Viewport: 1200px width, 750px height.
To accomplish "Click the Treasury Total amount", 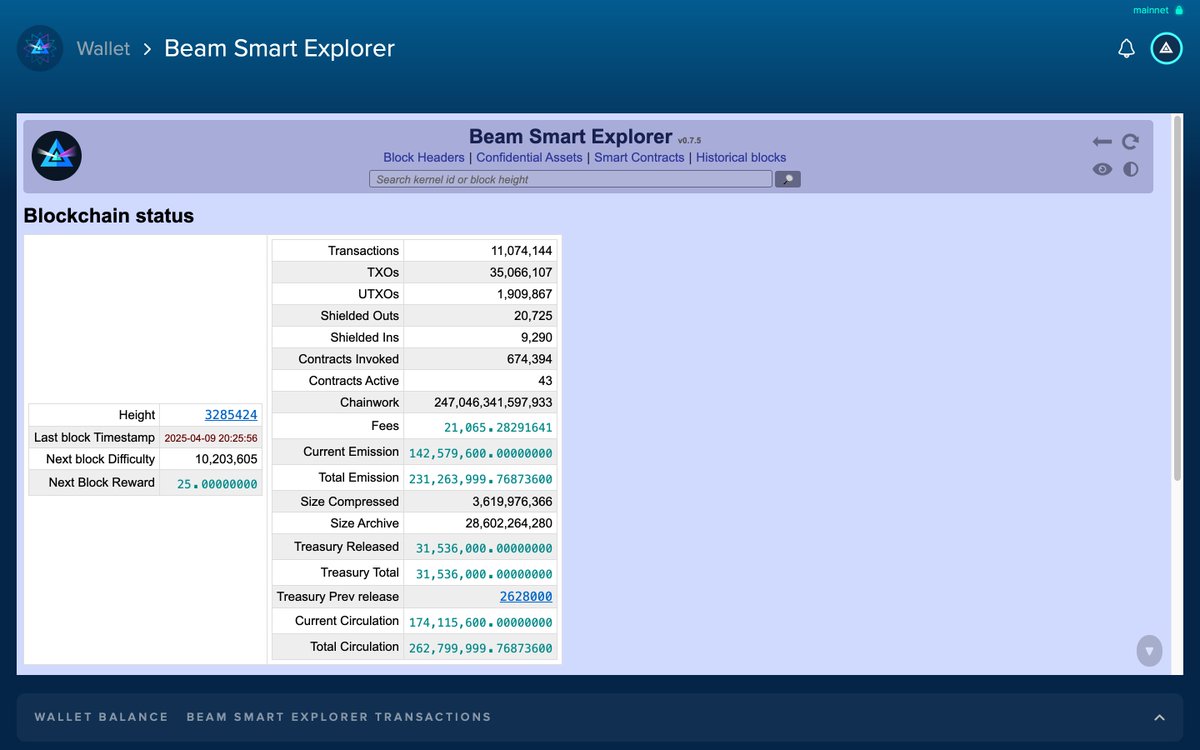I will pyautogui.click(x=484, y=574).
